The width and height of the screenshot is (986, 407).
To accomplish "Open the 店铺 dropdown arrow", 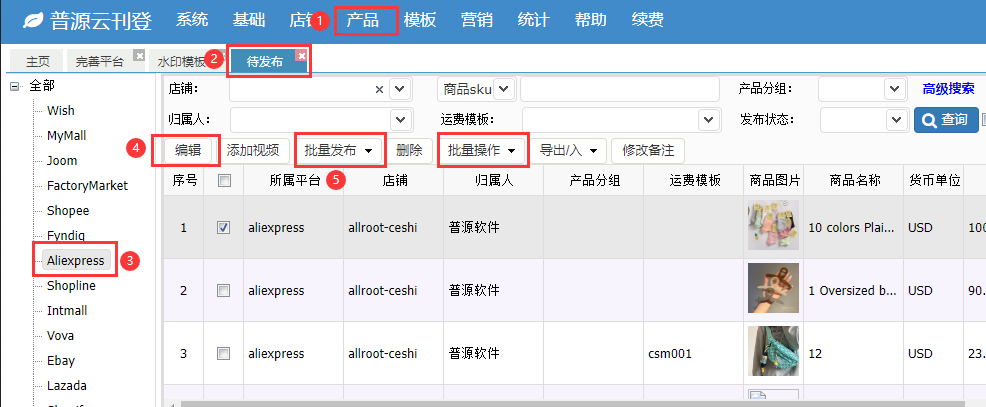I will click(x=401, y=89).
